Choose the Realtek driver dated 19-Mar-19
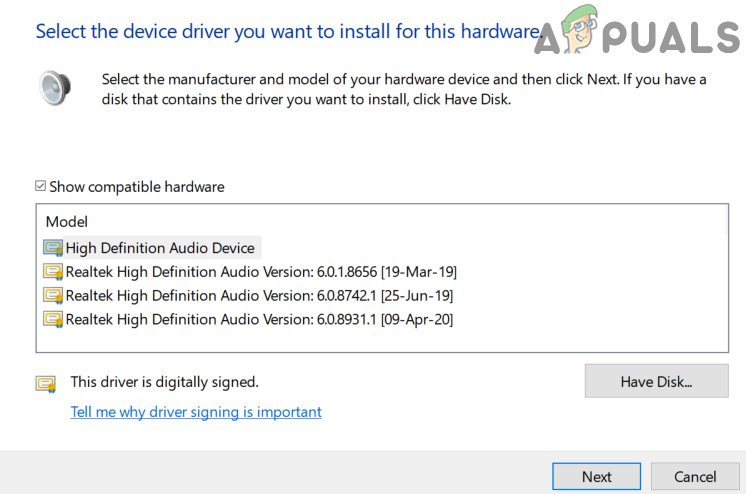This screenshot has width=746, height=494. (x=261, y=272)
